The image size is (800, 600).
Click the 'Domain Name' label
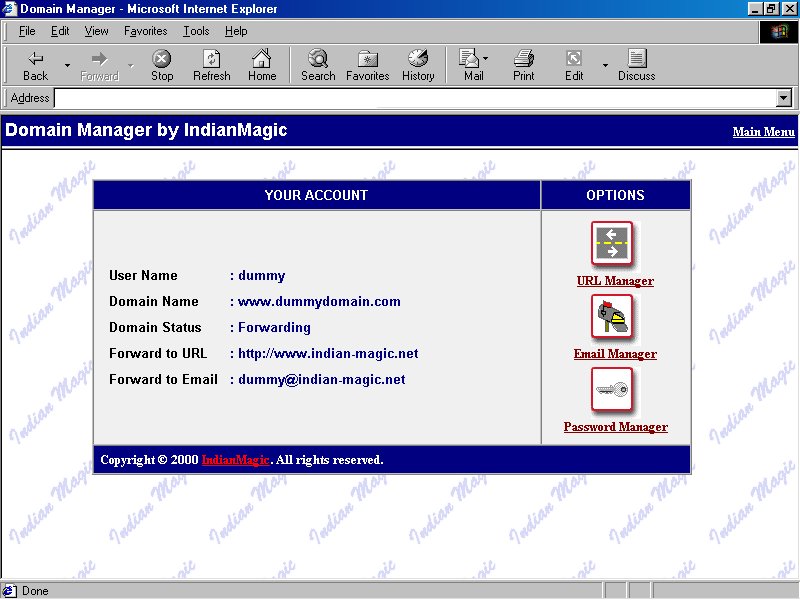point(154,302)
